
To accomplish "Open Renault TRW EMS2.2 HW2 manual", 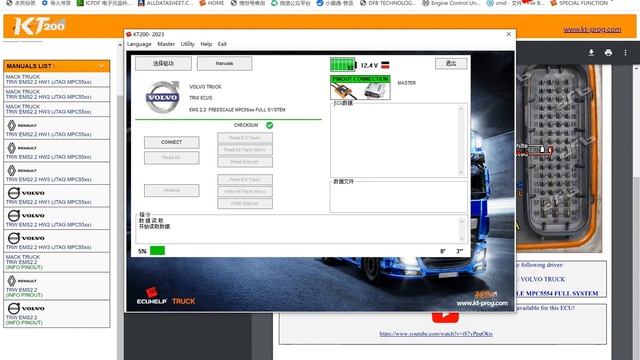I will tap(57, 151).
